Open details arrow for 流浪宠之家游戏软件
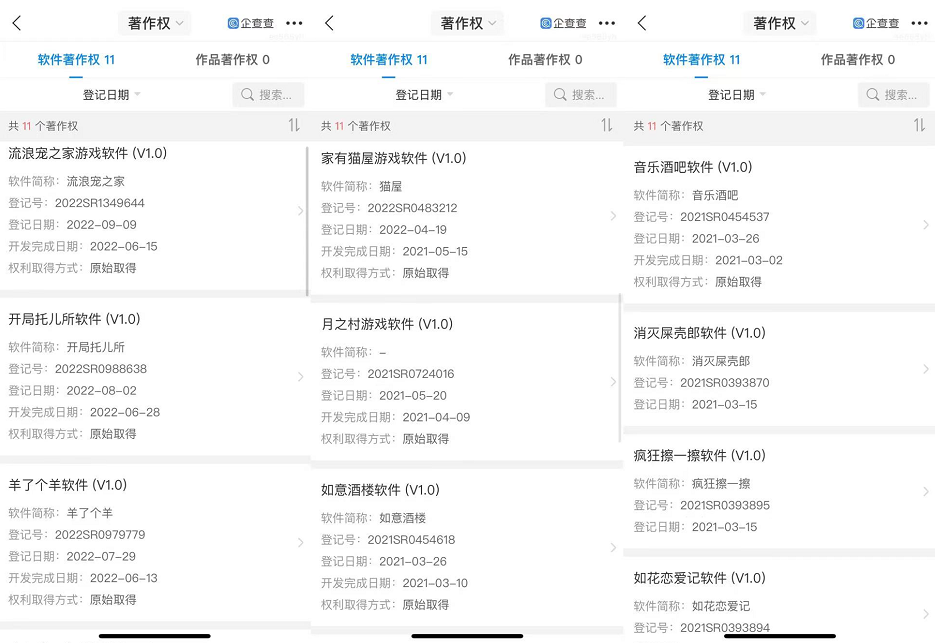This screenshot has width=935, height=643. point(300,211)
